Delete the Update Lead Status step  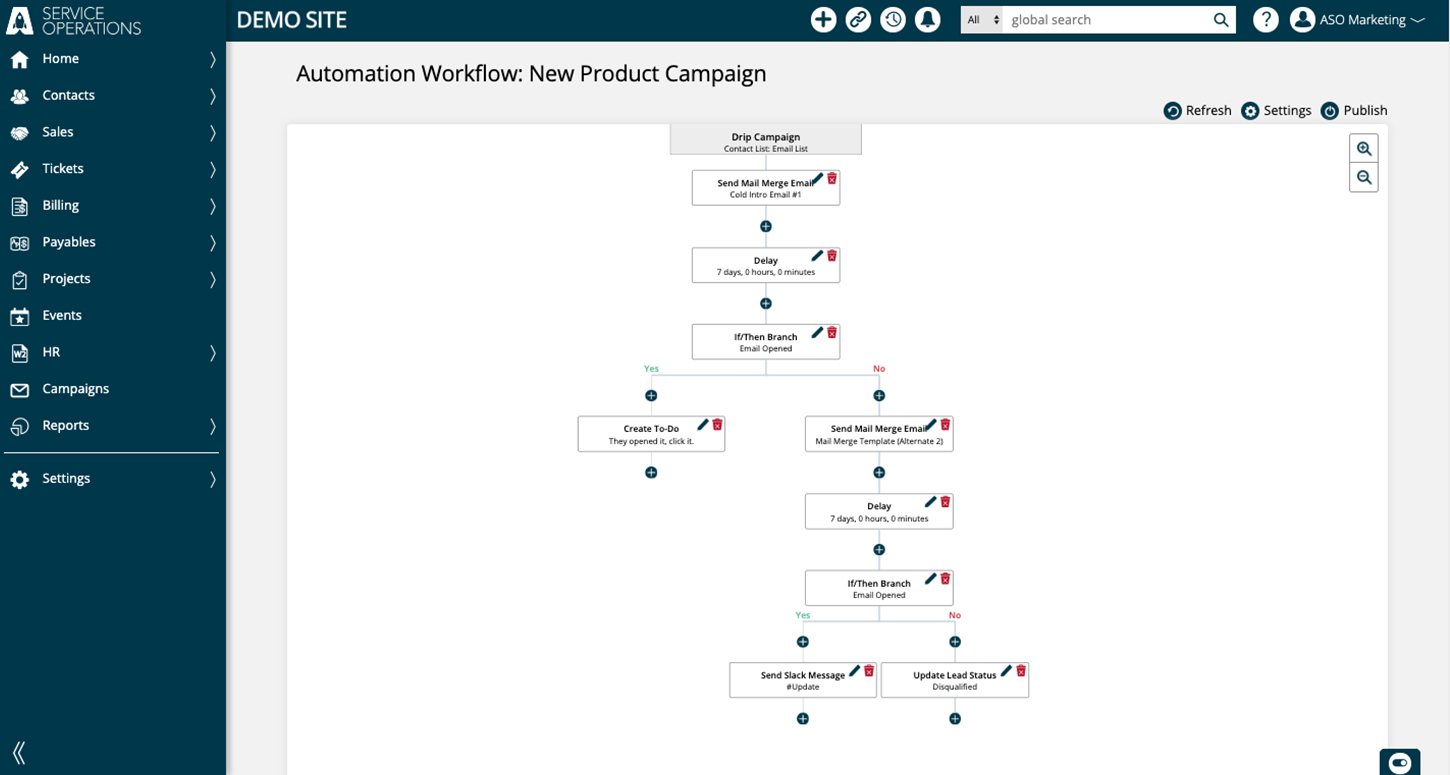click(x=1021, y=670)
